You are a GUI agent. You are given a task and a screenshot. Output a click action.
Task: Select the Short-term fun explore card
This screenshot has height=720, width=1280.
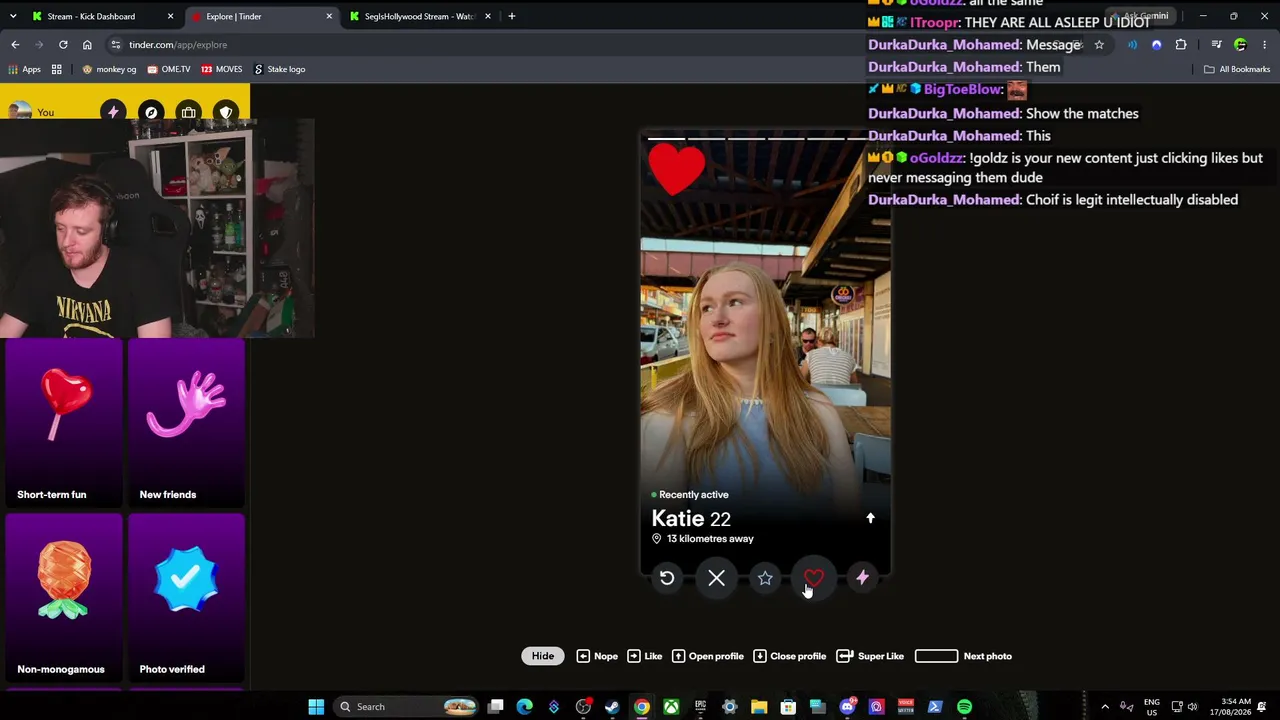coord(64,423)
